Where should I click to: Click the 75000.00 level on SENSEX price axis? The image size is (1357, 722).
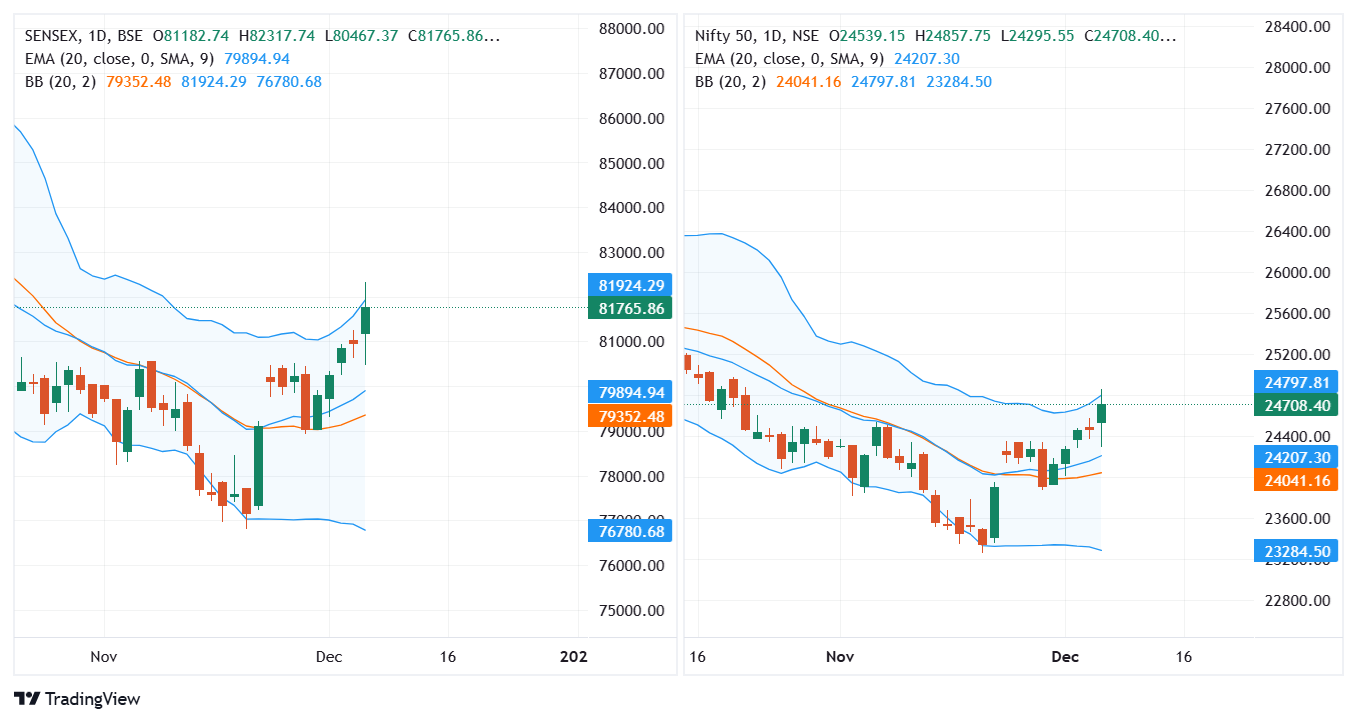tap(630, 611)
